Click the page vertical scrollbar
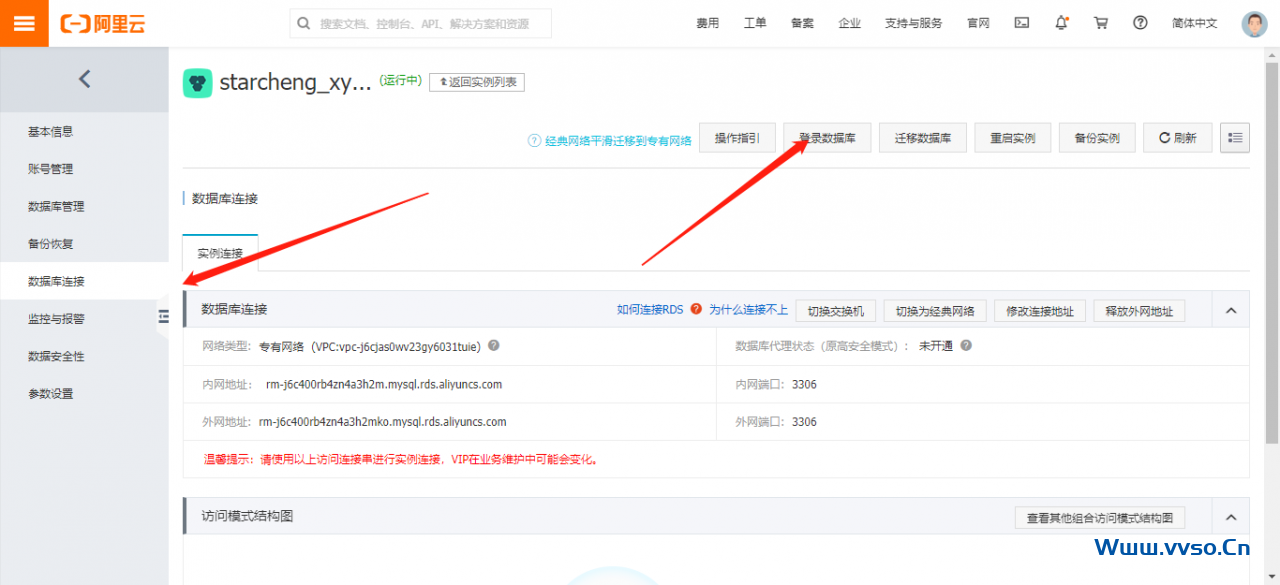The height and width of the screenshot is (585, 1280). click(1272, 250)
